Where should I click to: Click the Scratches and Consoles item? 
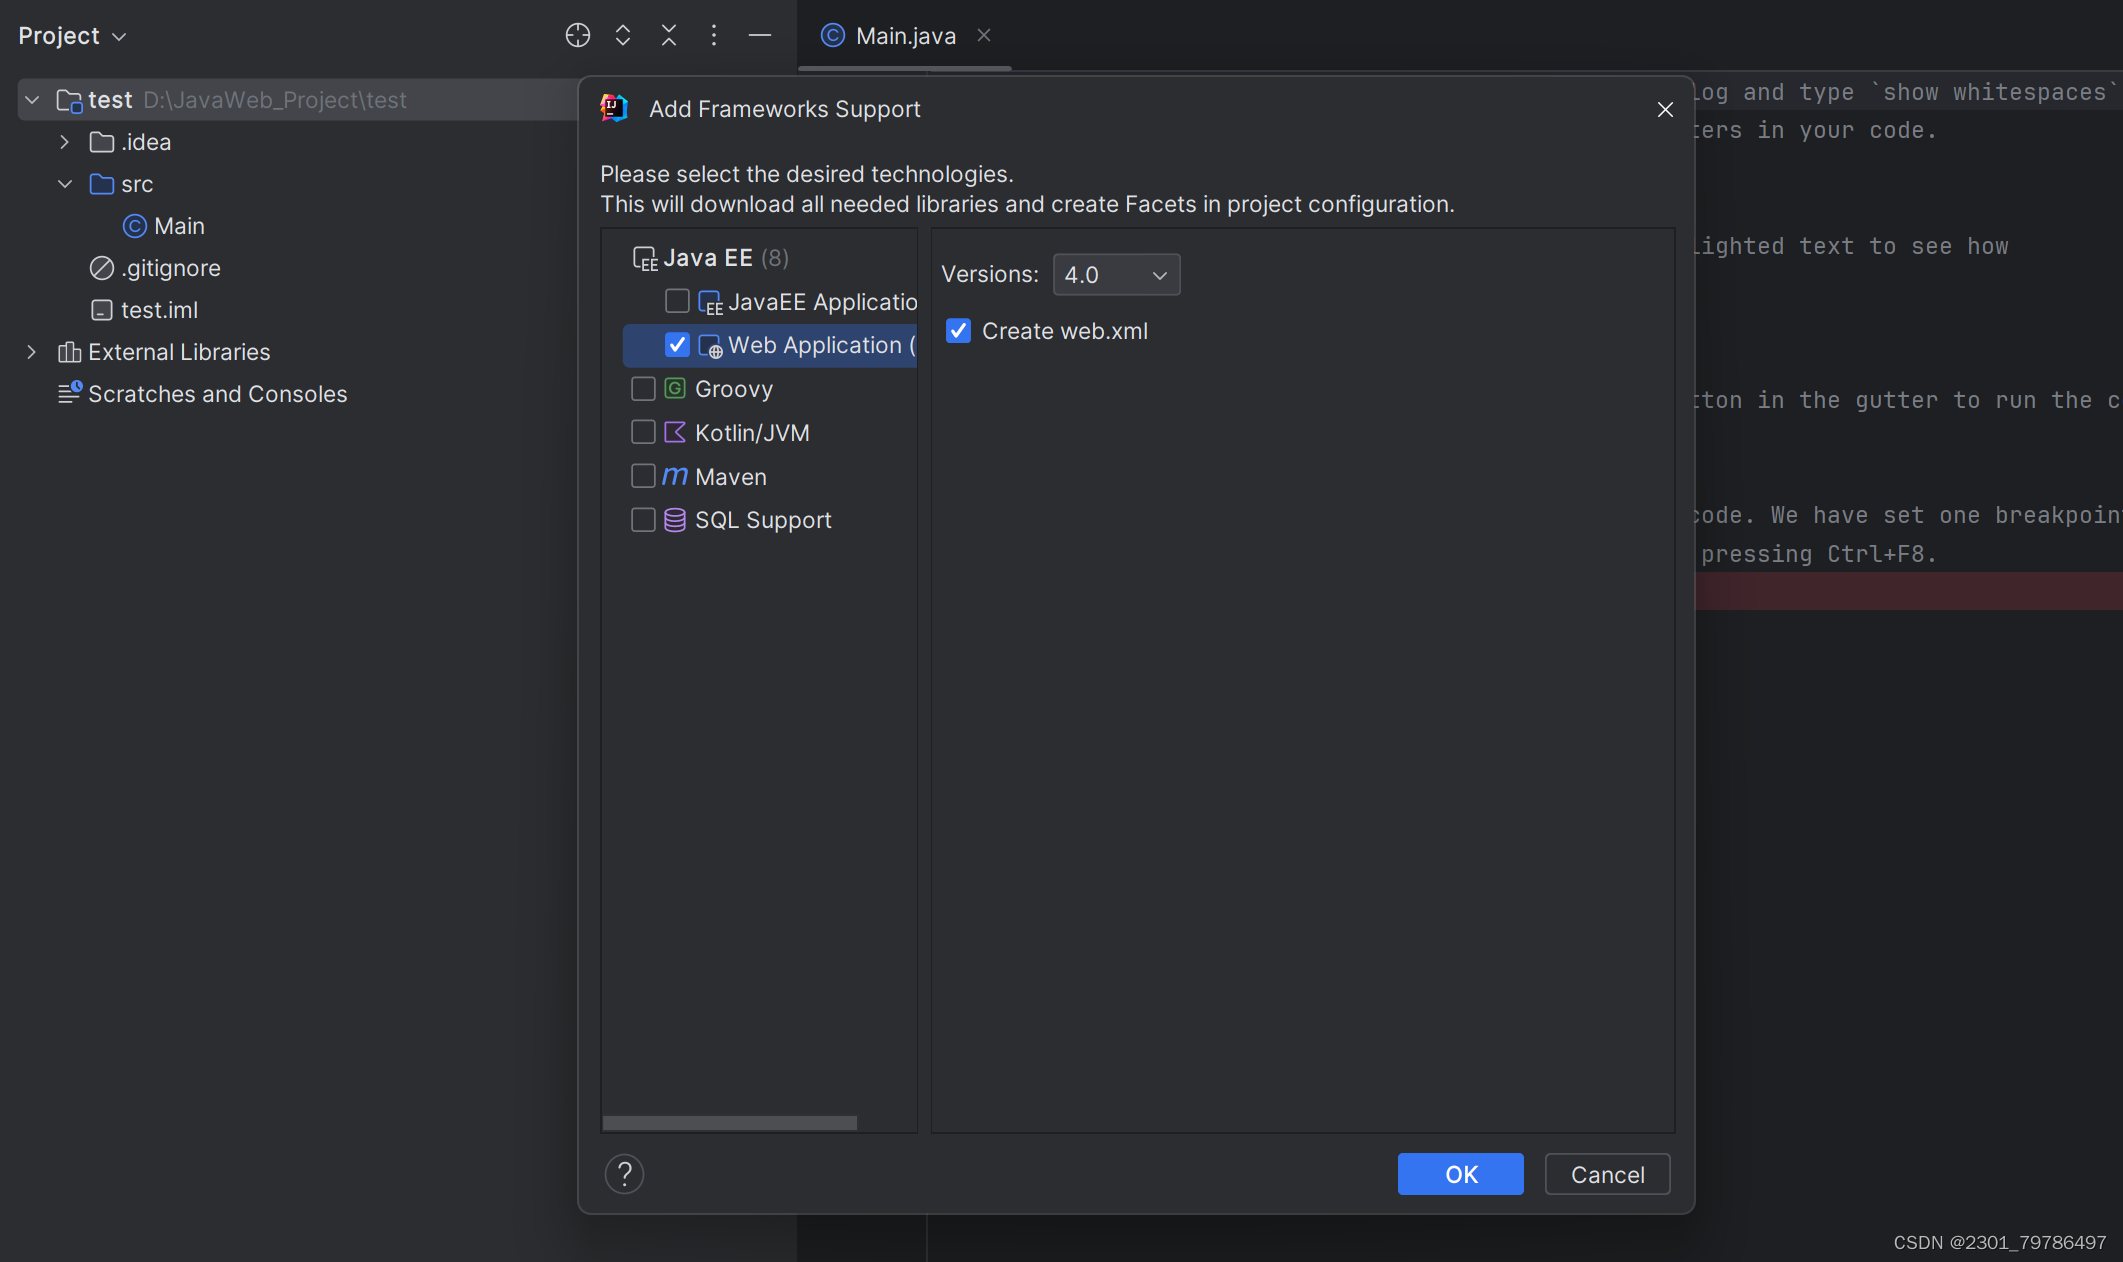pyautogui.click(x=218, y=394)
